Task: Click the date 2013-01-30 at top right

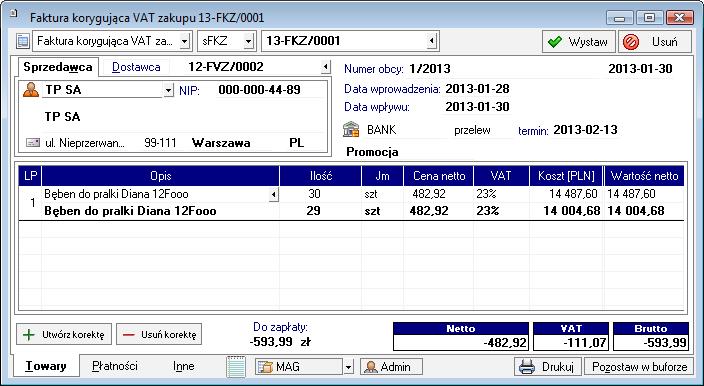Action: (x=640, y=69)
